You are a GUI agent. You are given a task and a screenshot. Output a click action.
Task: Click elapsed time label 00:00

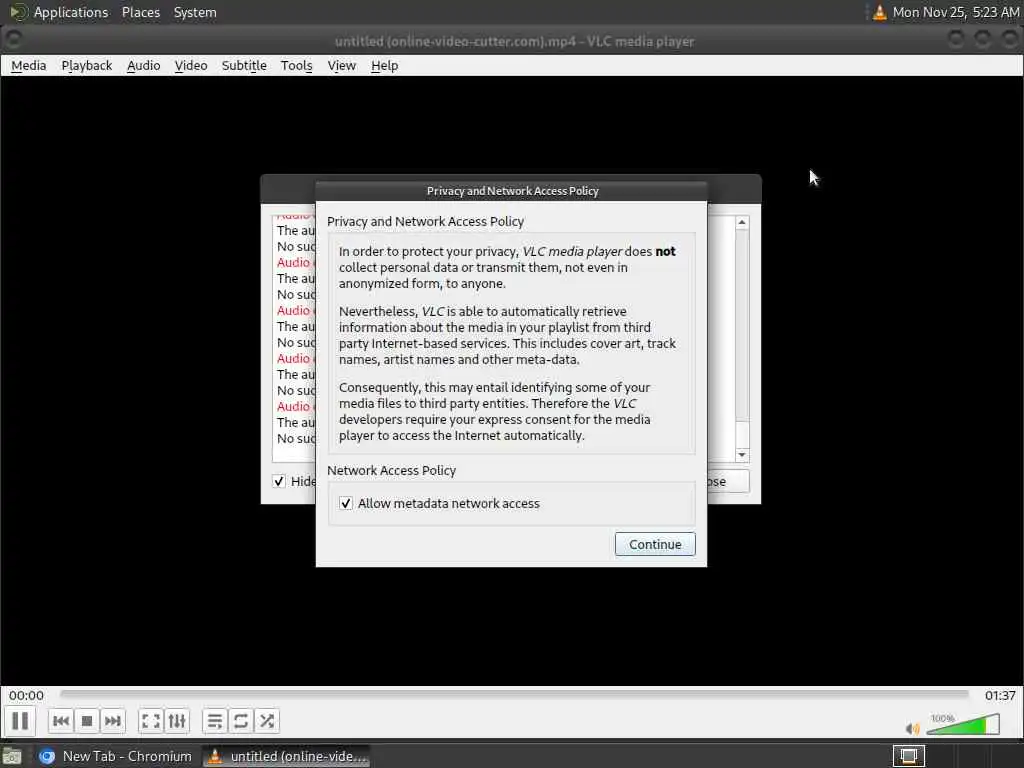pos(26,696)
